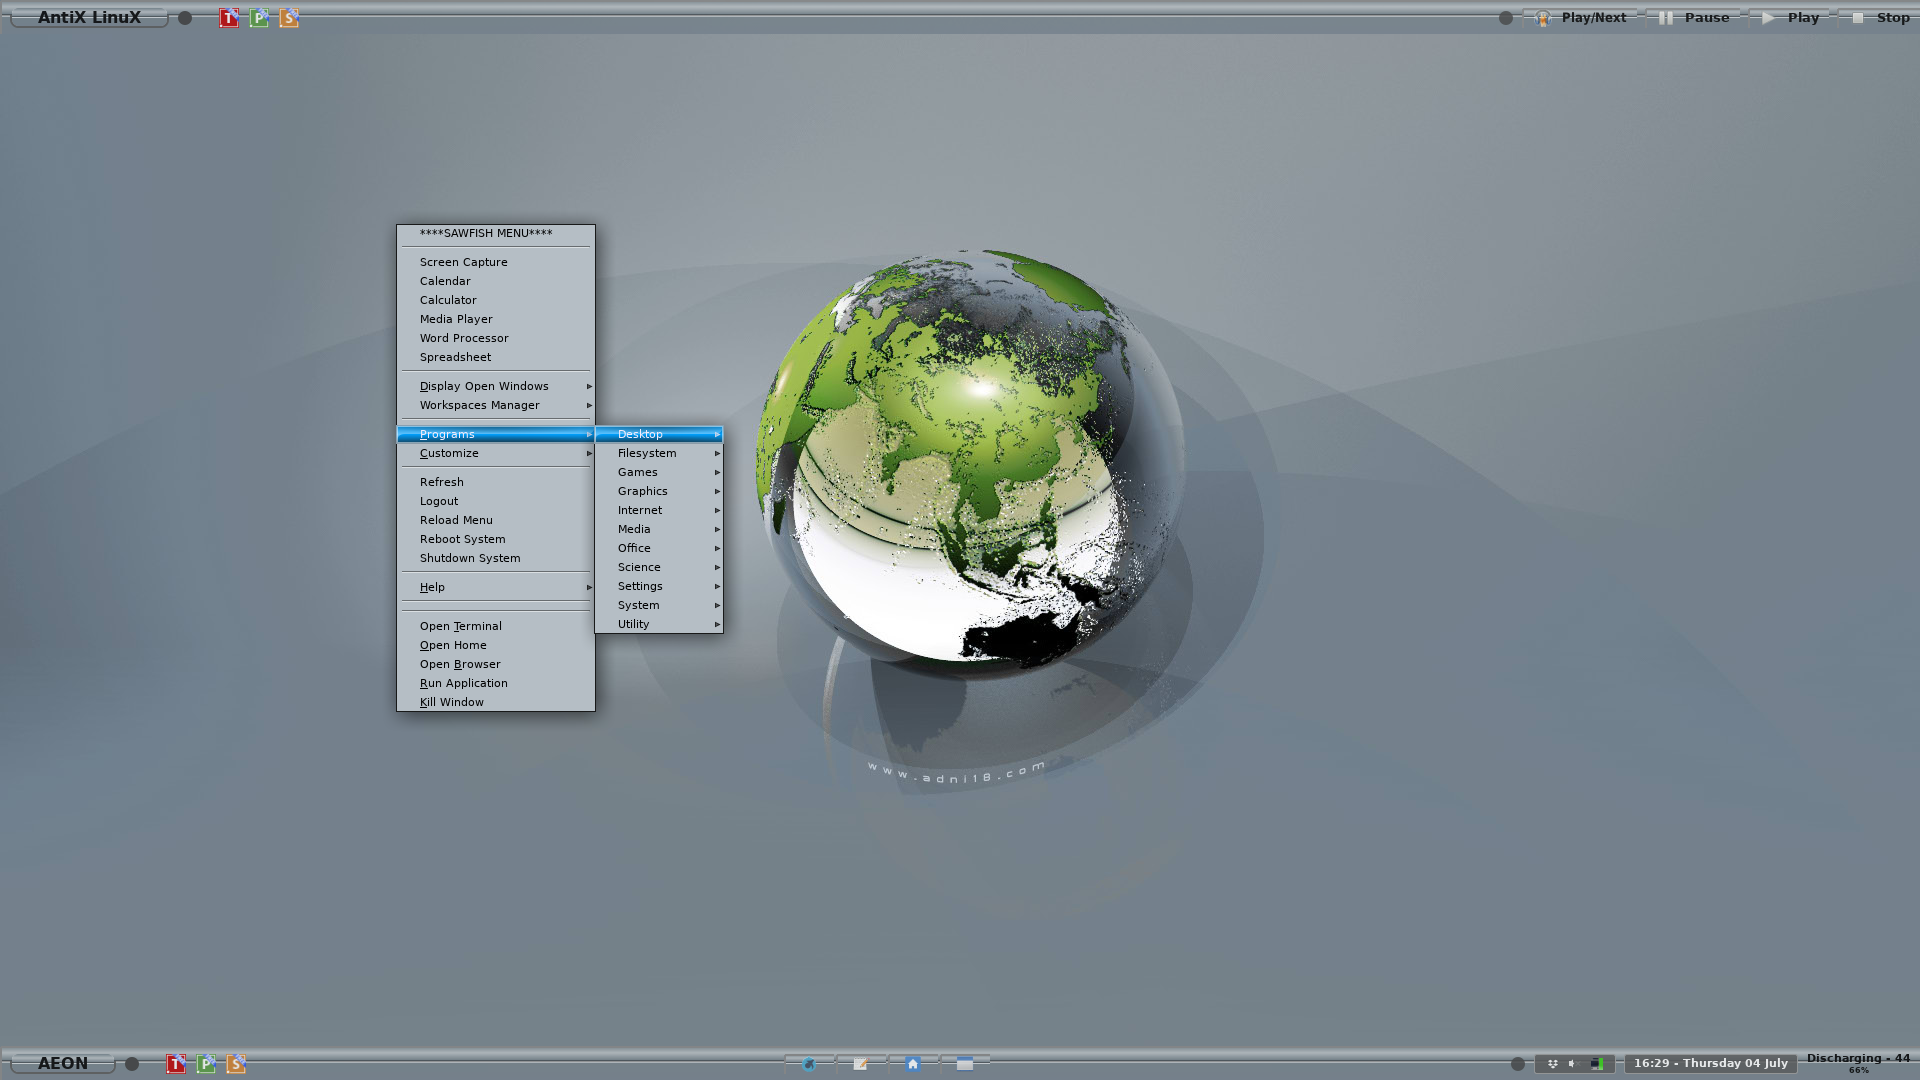Click the green network monitor tray icon

[x=1597, y=1064]
